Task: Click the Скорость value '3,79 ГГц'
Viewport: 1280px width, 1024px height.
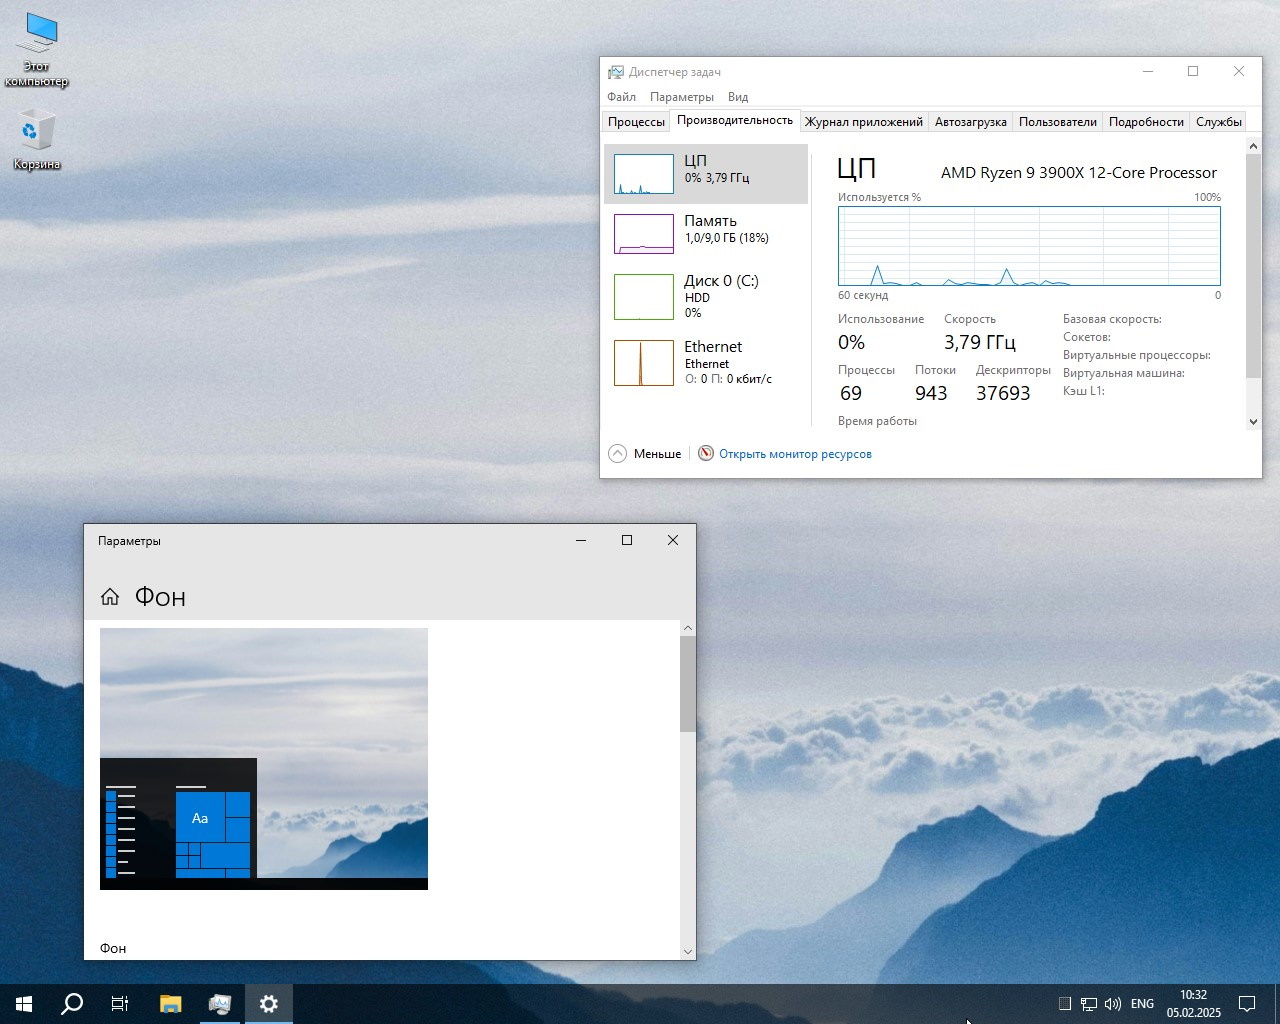Action: pos(980,342)
